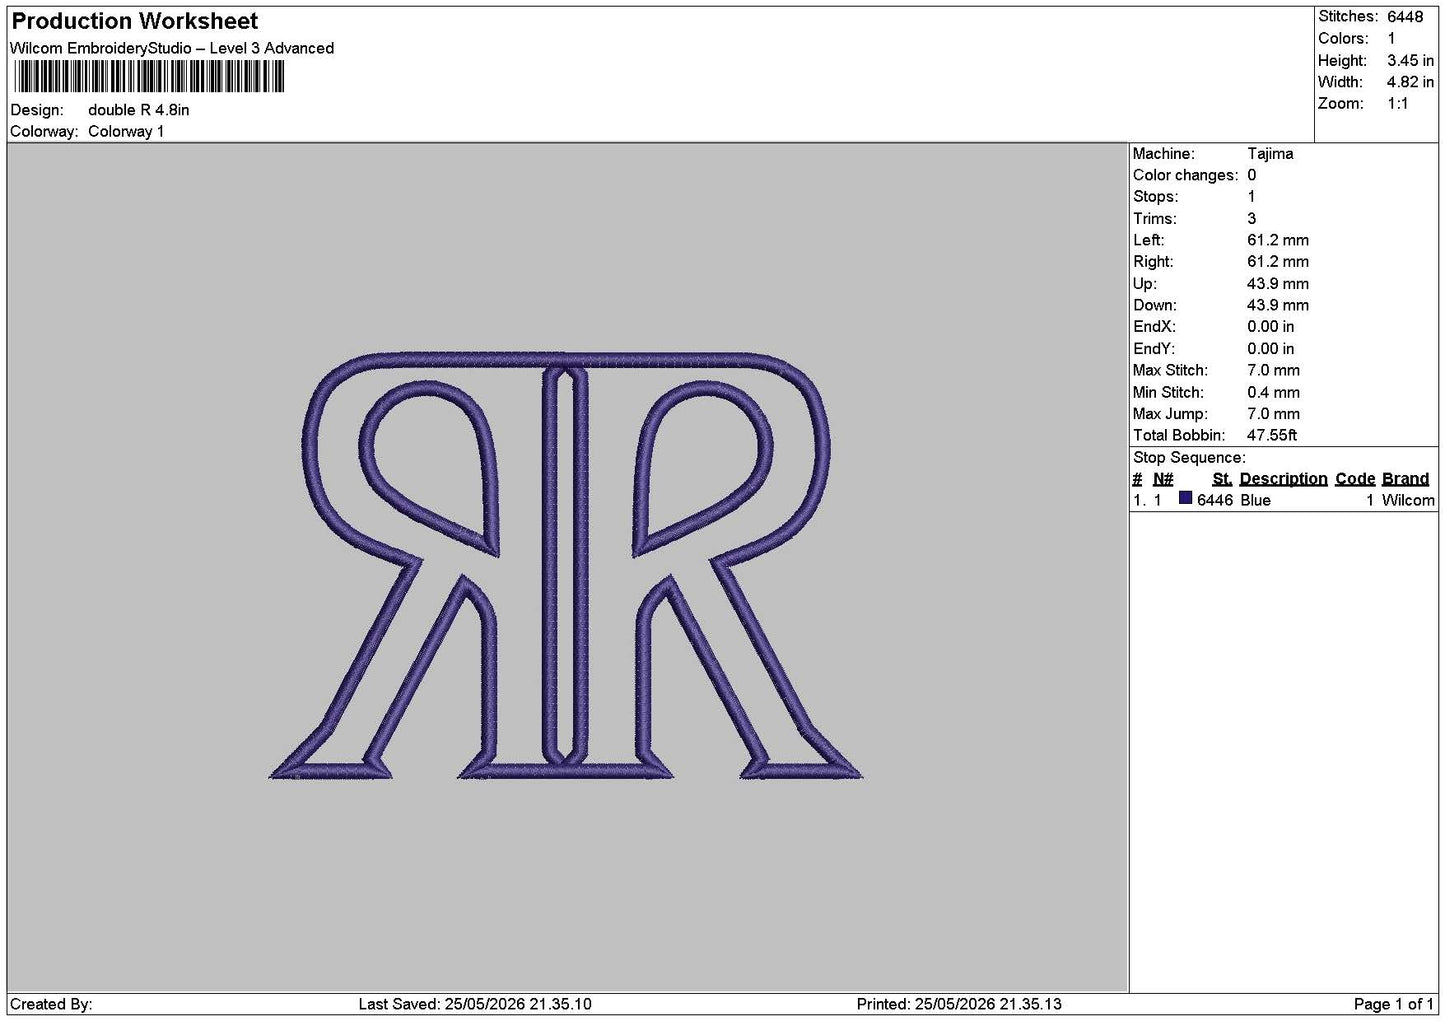This screenshot has width=1445, height=1021.
Task: Click the Production Worksheet title
Action: pyautogui.click(x=134, y=21)
